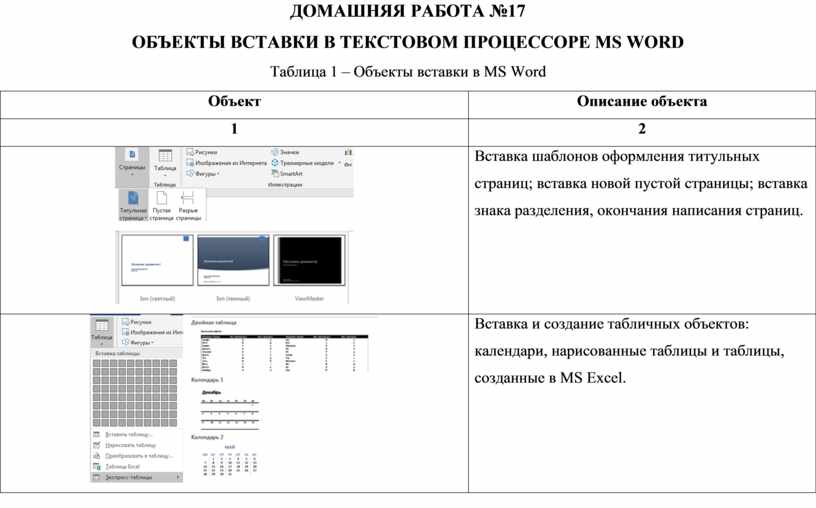The height and width of the screenshot is (508, 816).
Task: Click Рисунки in the Страницы ribbon screenshot
Action: click(x=202, y=153)
